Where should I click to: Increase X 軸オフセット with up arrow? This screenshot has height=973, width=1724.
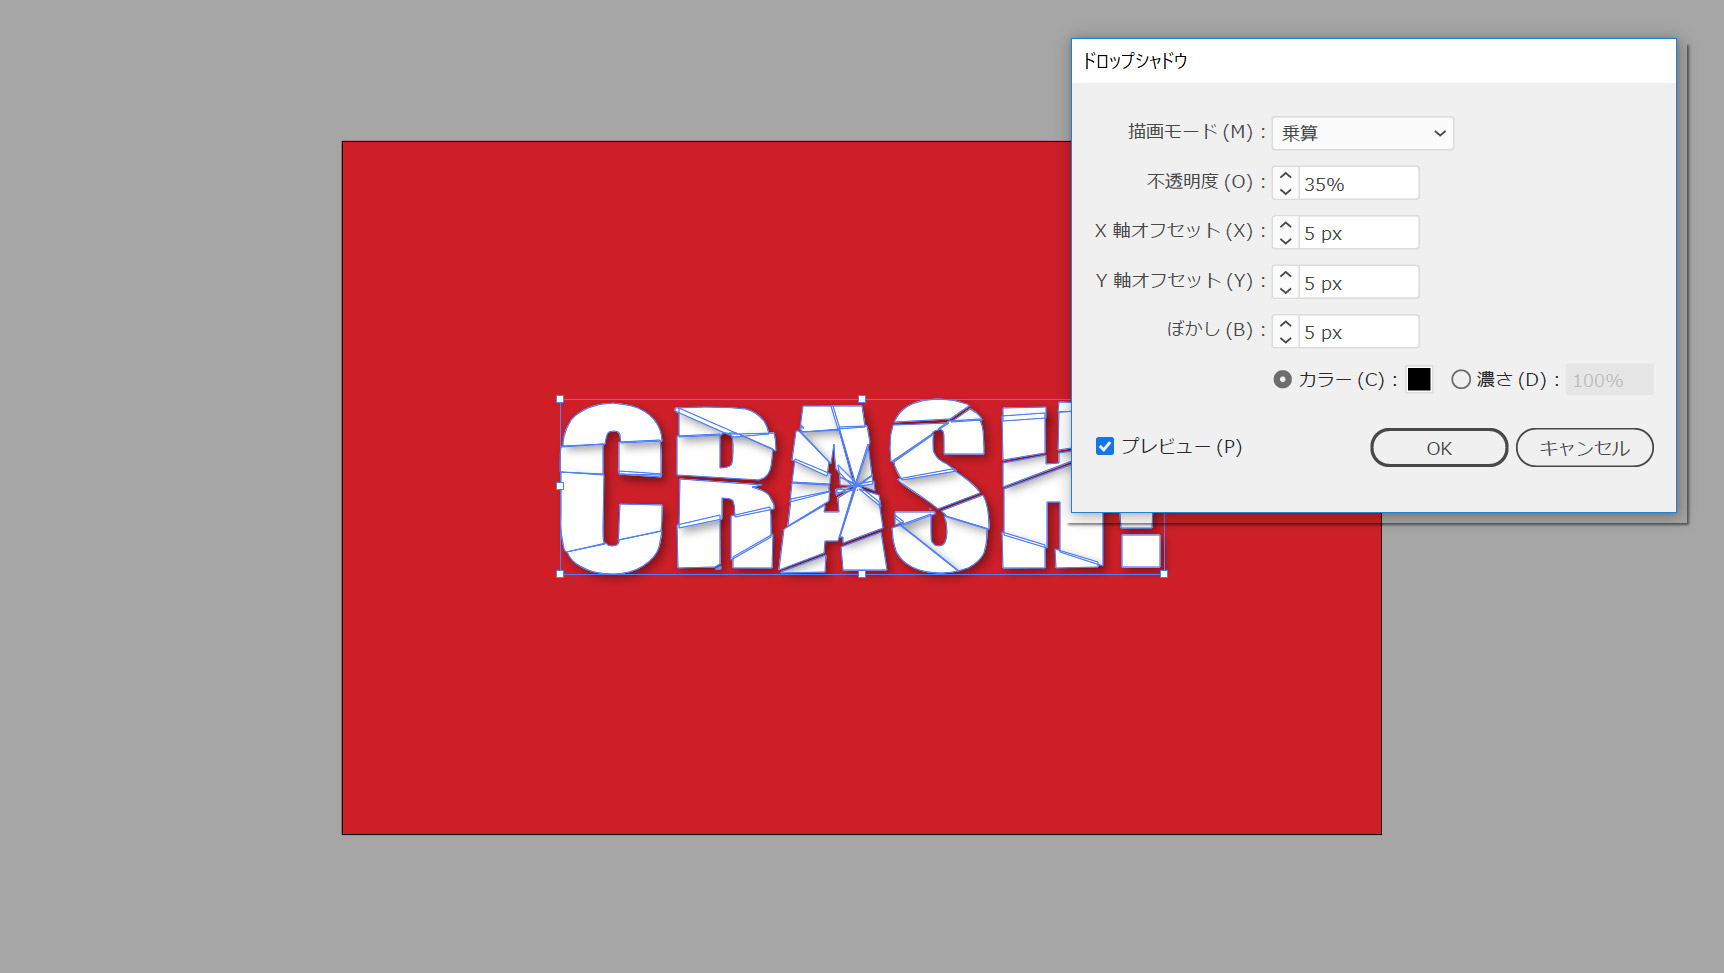1286,226
